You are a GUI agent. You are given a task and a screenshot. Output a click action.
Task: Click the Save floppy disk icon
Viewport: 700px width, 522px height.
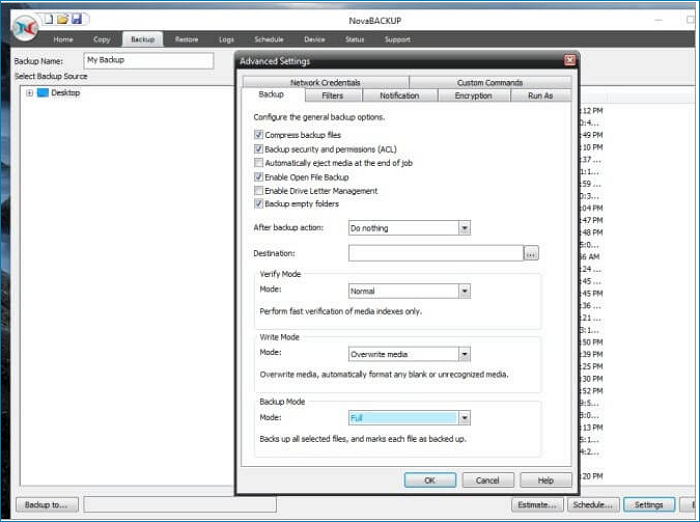coord(76,19)
